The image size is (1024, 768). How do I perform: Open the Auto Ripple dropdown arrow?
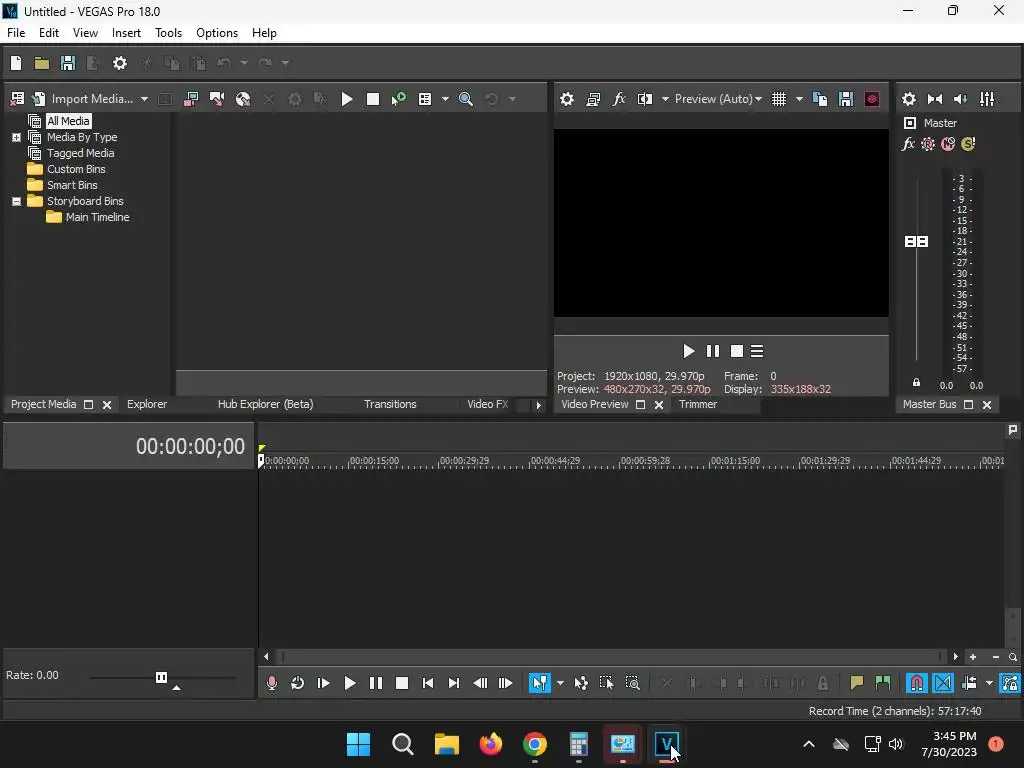point(989,683)
